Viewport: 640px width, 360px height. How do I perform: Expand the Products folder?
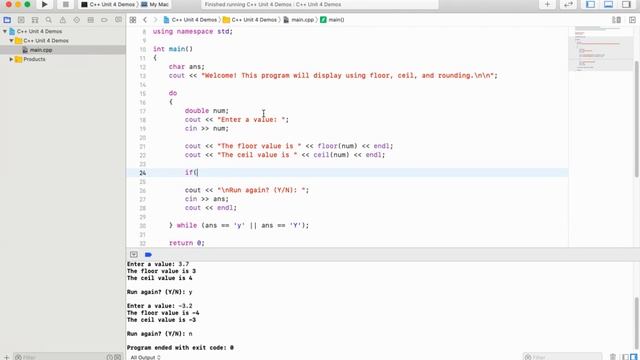point(11,59)
